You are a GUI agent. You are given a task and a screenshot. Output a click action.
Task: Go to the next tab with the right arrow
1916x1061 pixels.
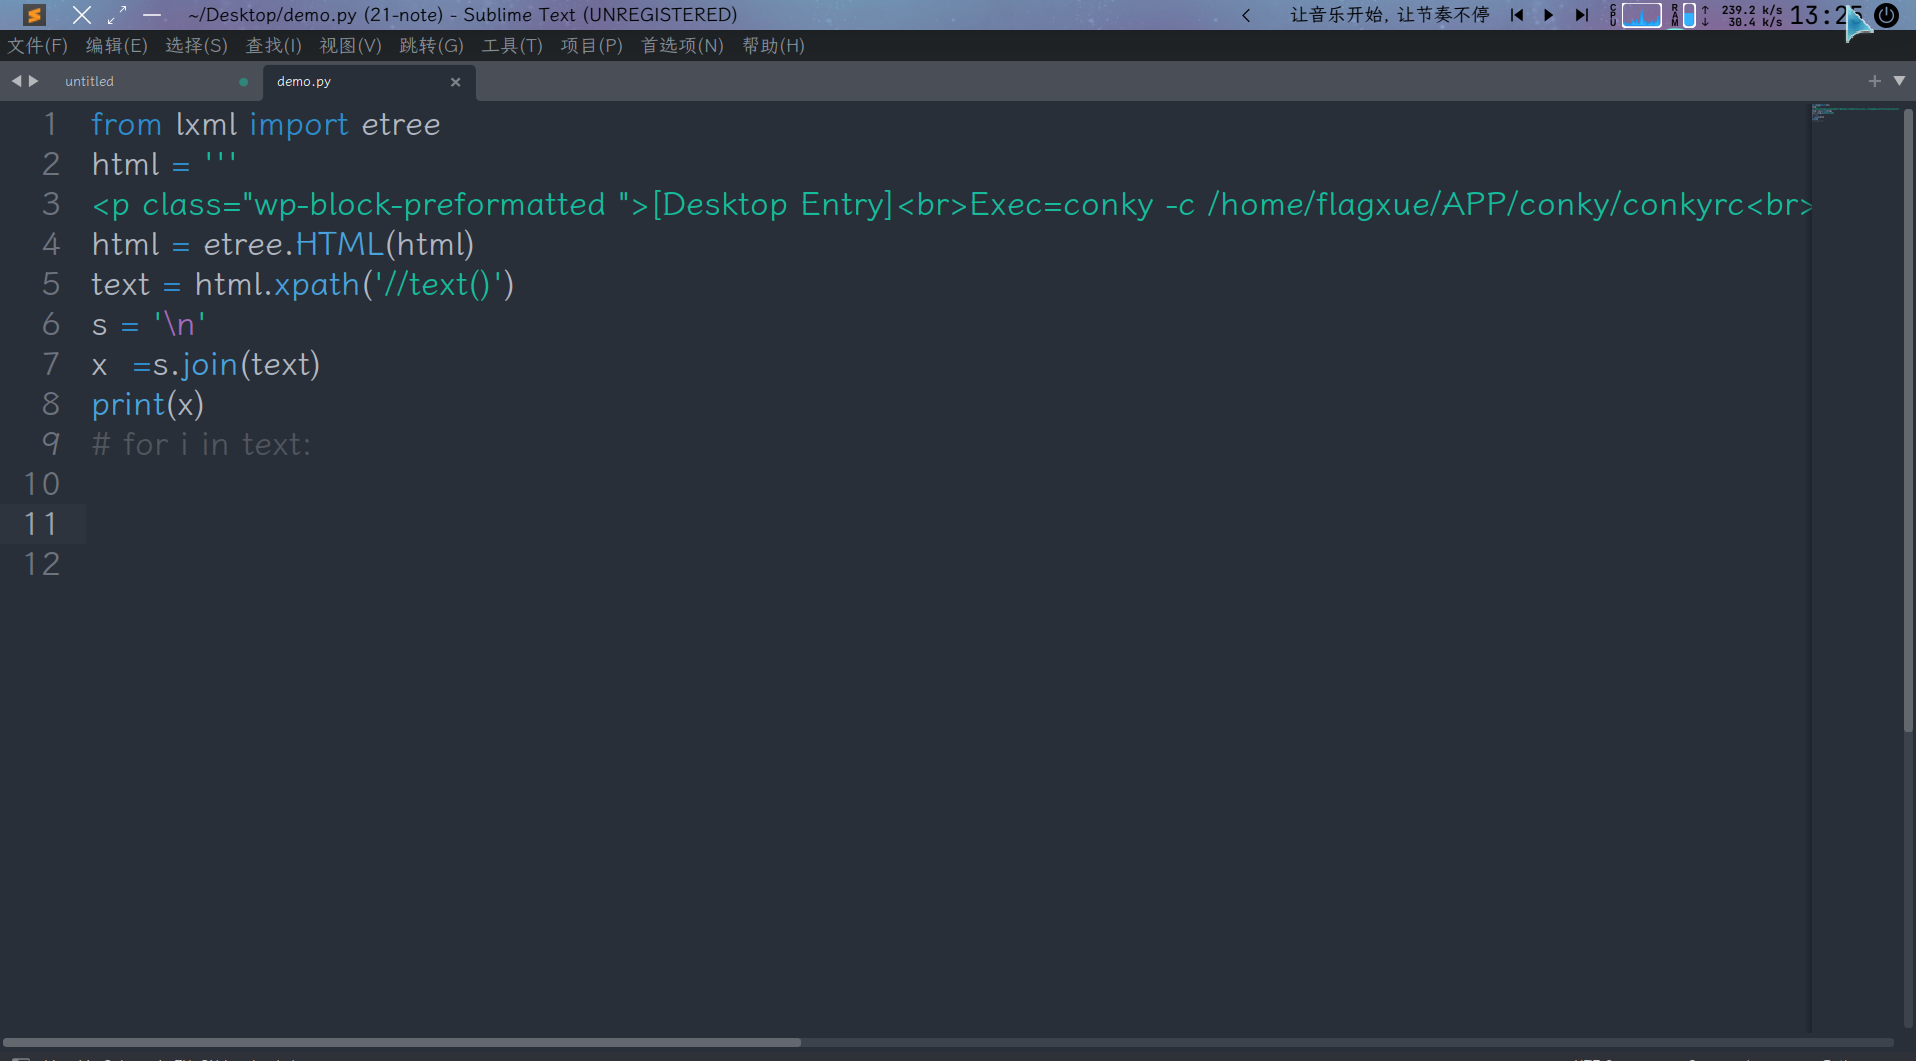[x=34, y=81]
